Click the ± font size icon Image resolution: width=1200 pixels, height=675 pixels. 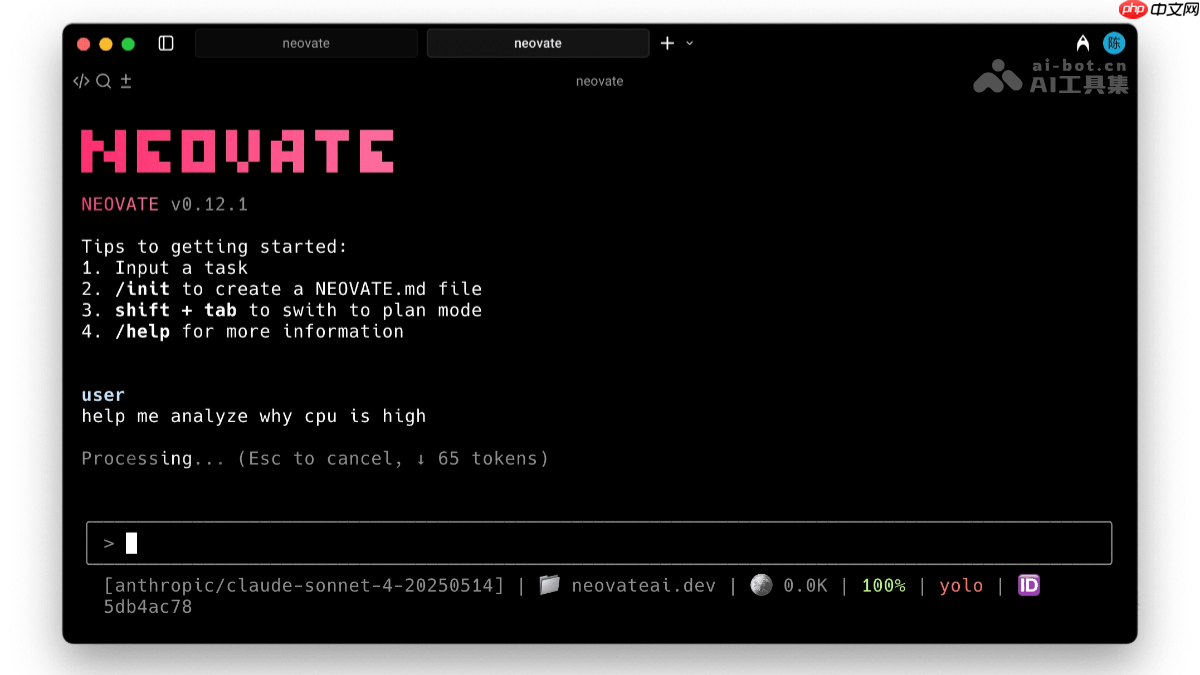click(125, 81)
